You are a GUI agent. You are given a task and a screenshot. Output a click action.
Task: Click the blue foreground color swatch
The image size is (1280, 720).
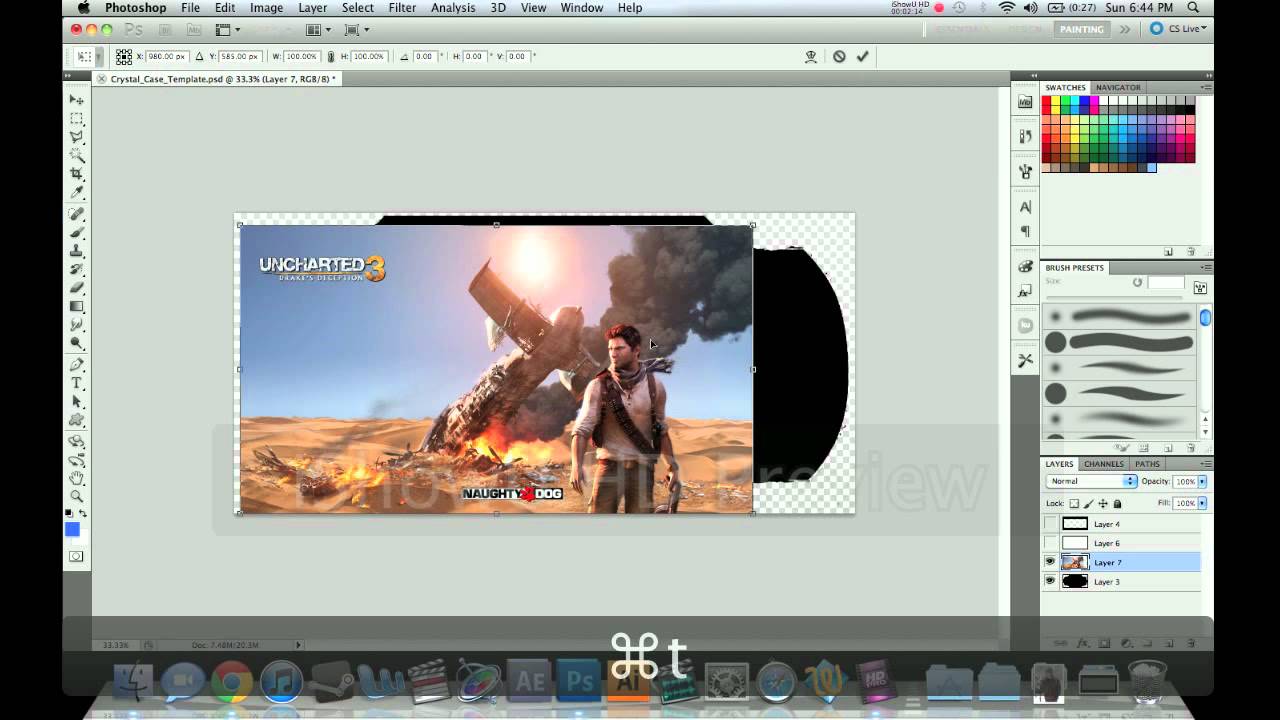72,530
